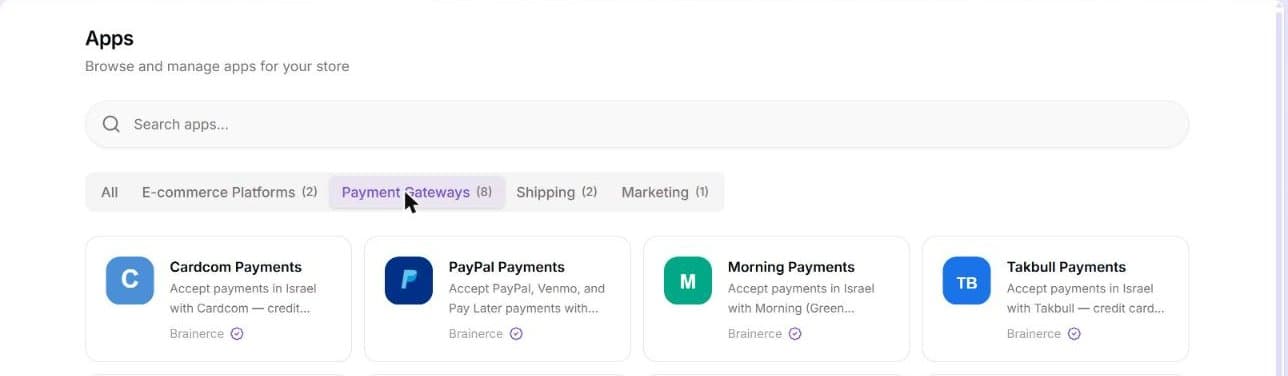Viewport: 1288px width, 376px height.
Task: Click the Morning Payments M logo
Action: (x=688, y=281)
